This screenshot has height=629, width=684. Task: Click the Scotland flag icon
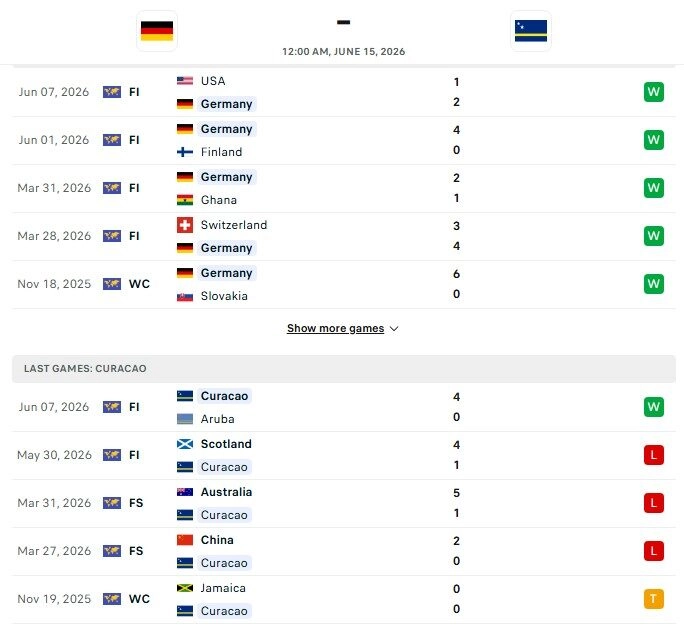[185, 444]
